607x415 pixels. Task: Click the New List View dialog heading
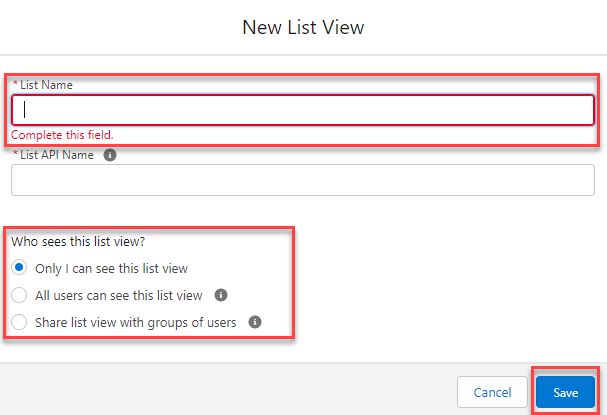pos(303,27)
